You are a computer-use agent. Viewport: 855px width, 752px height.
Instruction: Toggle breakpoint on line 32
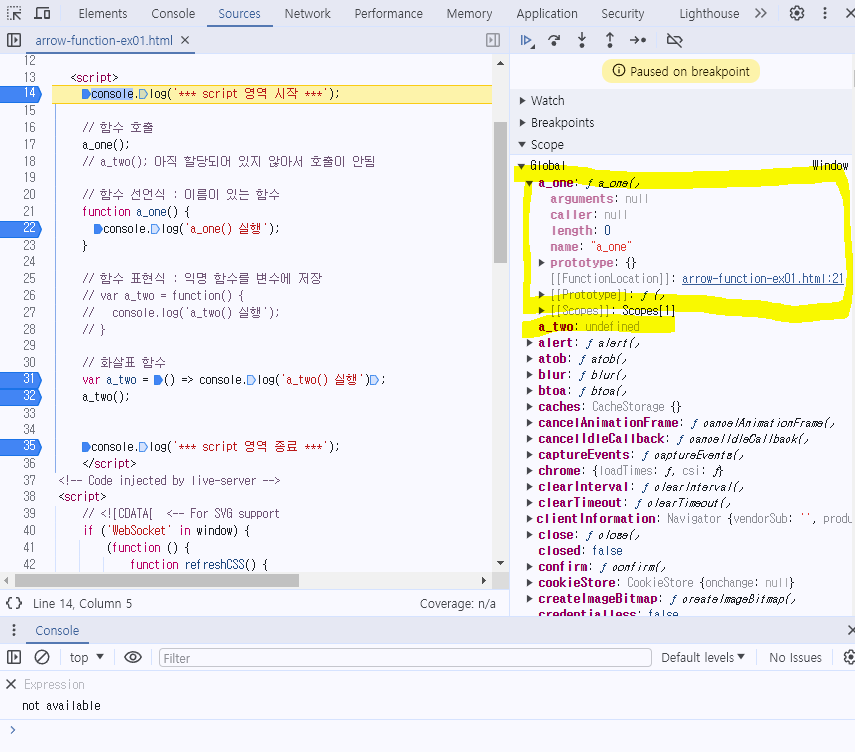[21, 396]
